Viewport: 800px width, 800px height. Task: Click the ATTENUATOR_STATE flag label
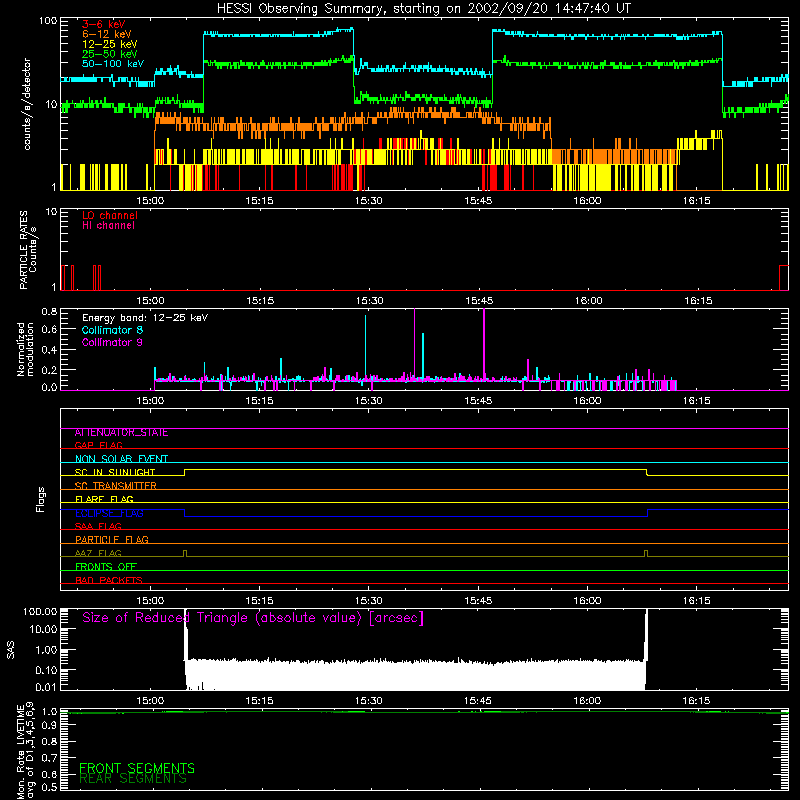point(121,433)
